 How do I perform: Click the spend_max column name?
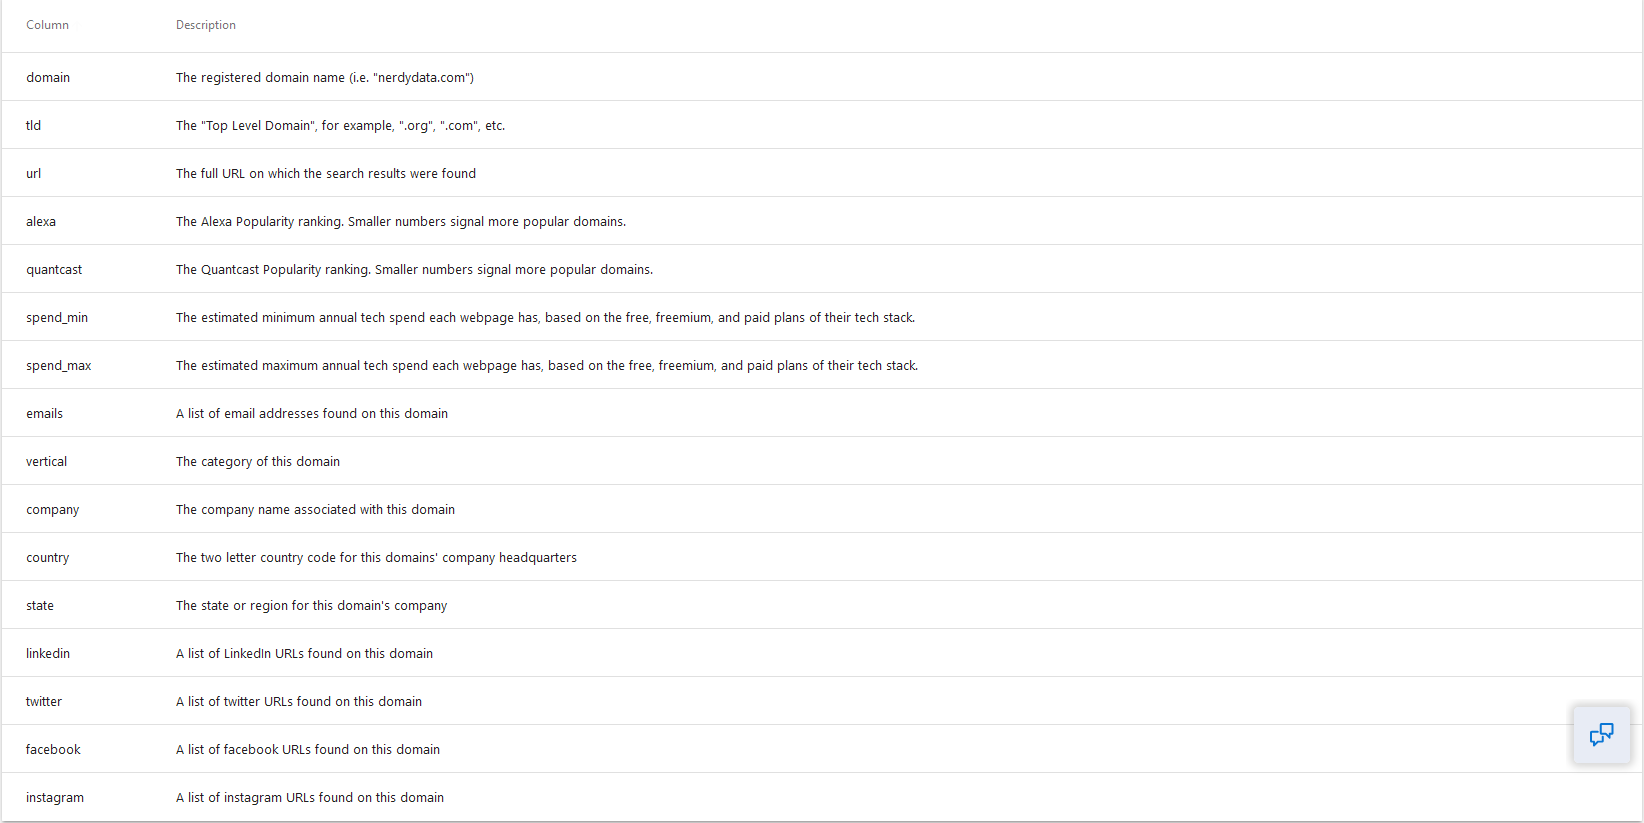coord(58,365)
